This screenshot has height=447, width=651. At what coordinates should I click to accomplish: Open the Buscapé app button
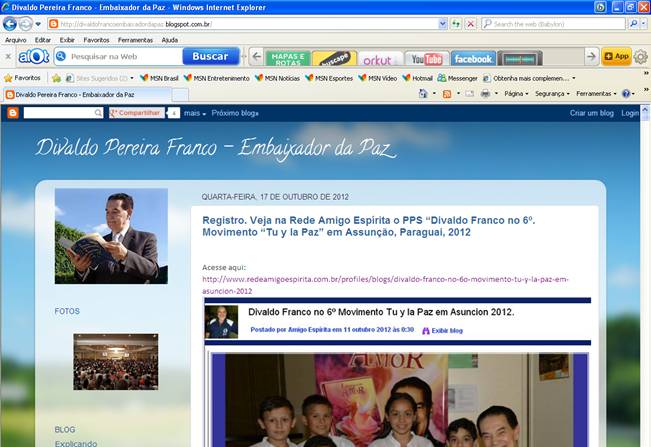pos(334,59)
